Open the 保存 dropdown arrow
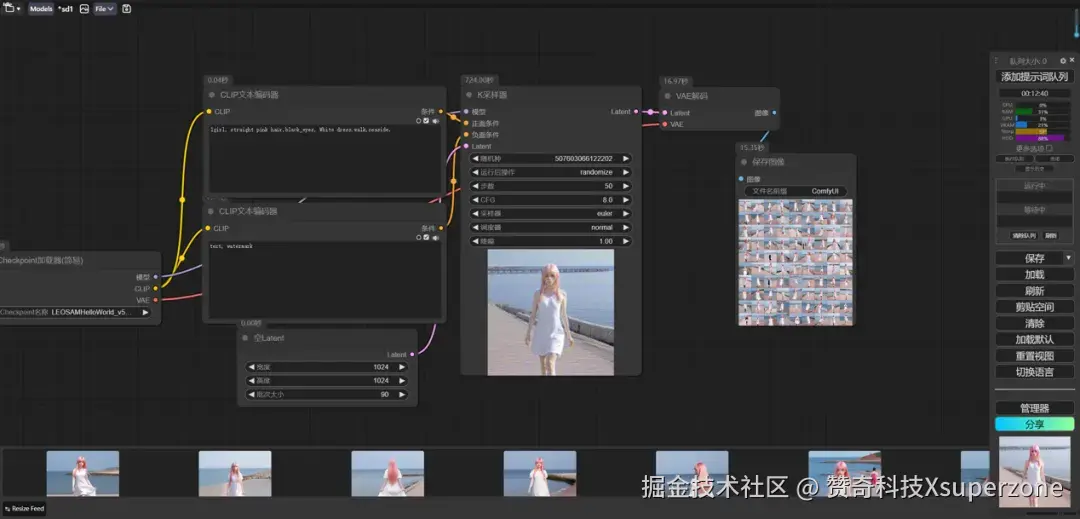 coord(1069,258)
